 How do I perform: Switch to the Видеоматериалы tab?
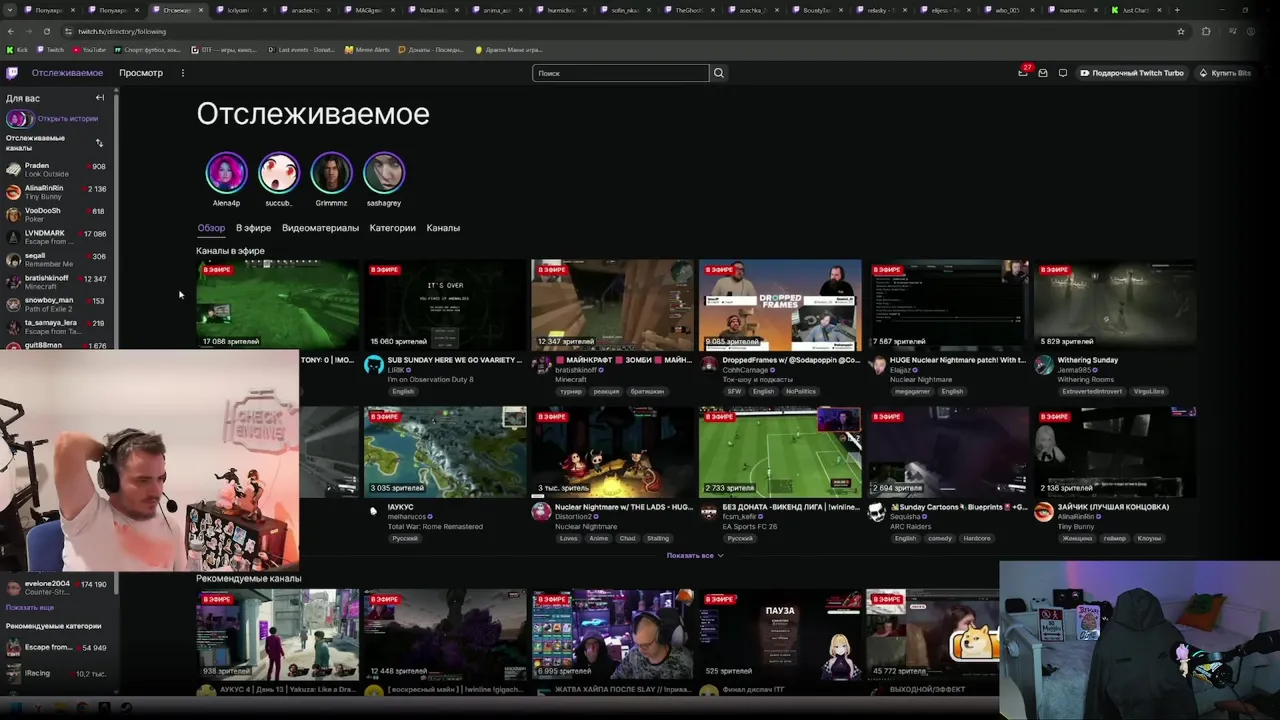click(320, 228)
